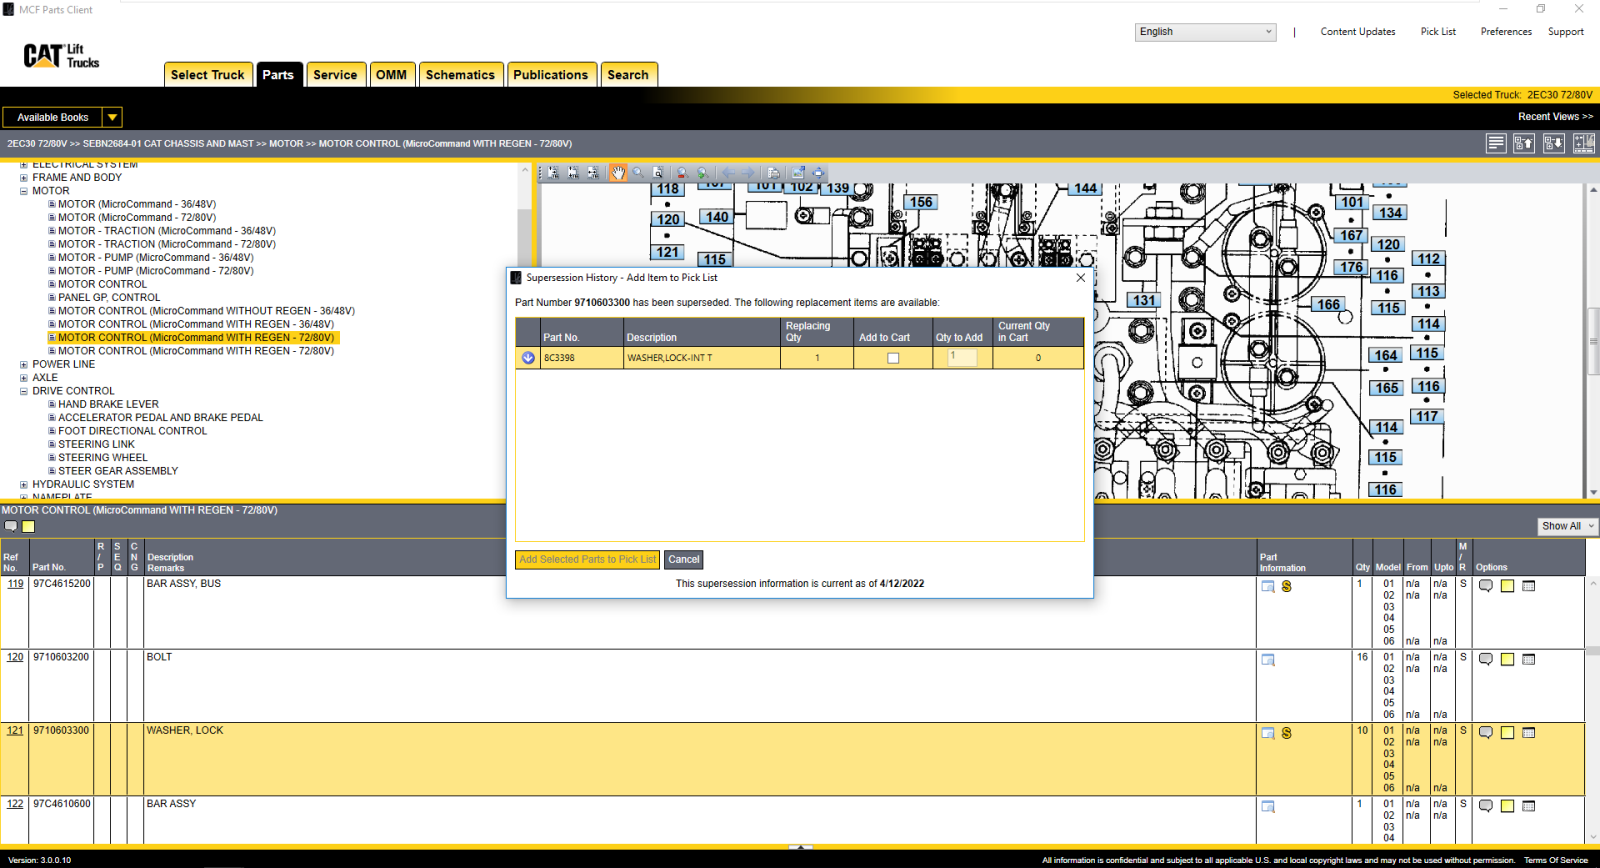Click Cancel in the Supersession History dialog
Image resolution: width=1600 pixels, height=868 pixels.
click(x=684, y=560)
